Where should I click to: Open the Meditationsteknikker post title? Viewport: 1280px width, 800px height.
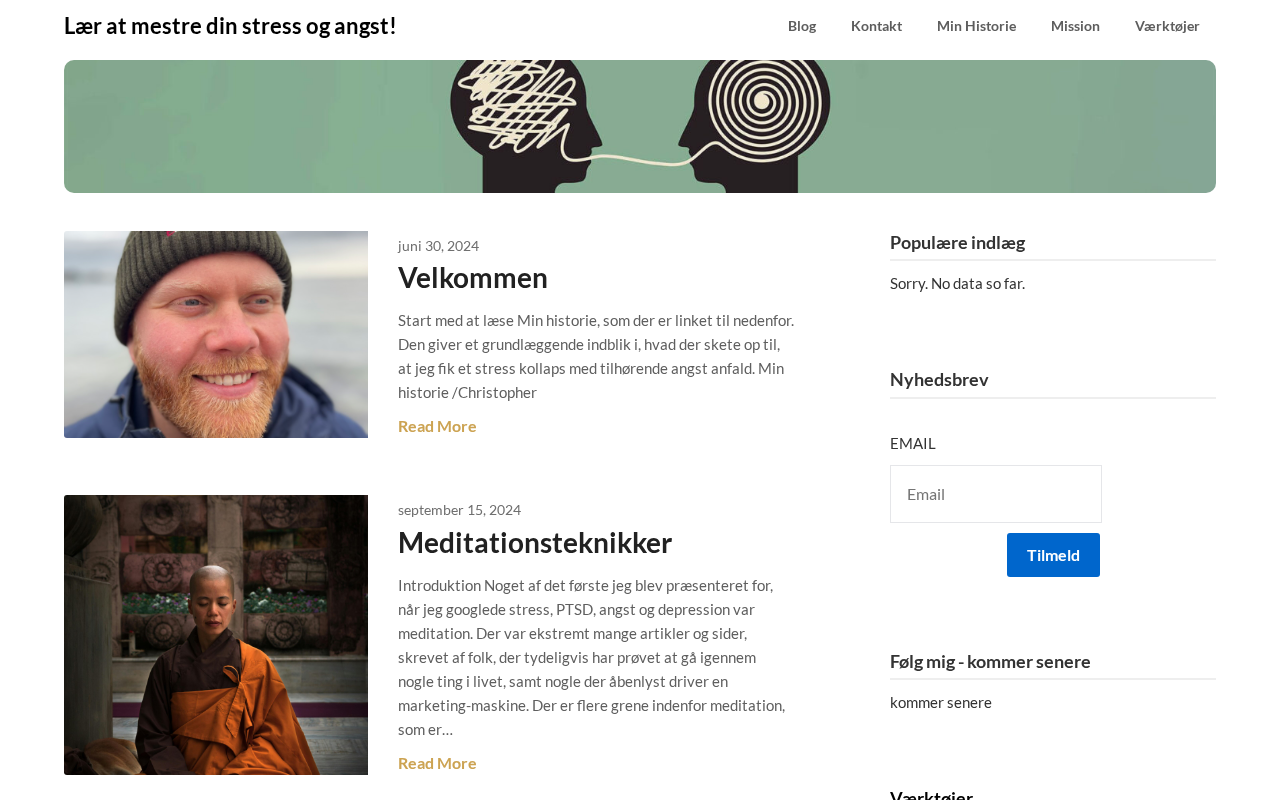coord(535,542)
